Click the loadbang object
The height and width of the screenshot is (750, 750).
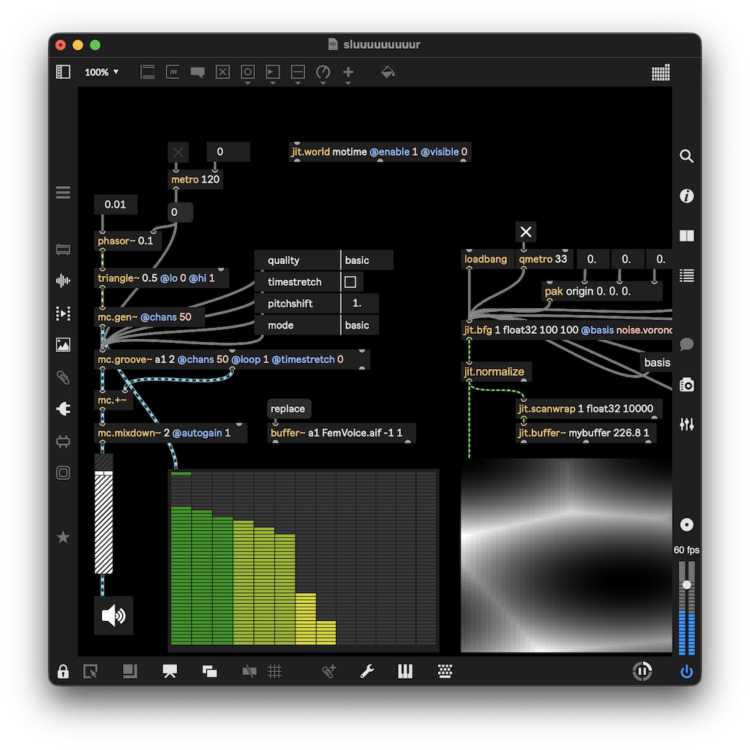tap(486, 259)
